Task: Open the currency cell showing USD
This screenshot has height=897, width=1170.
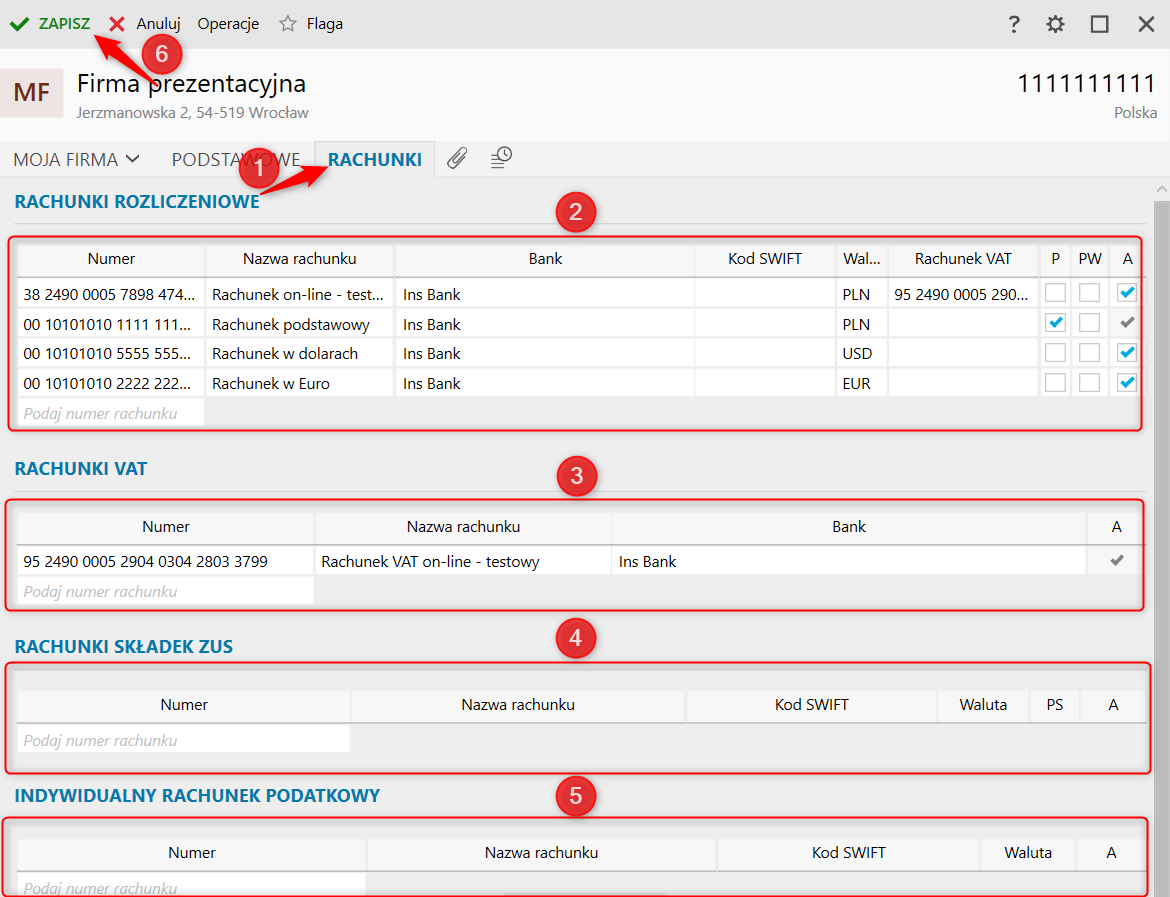Action: pos(858,354)
